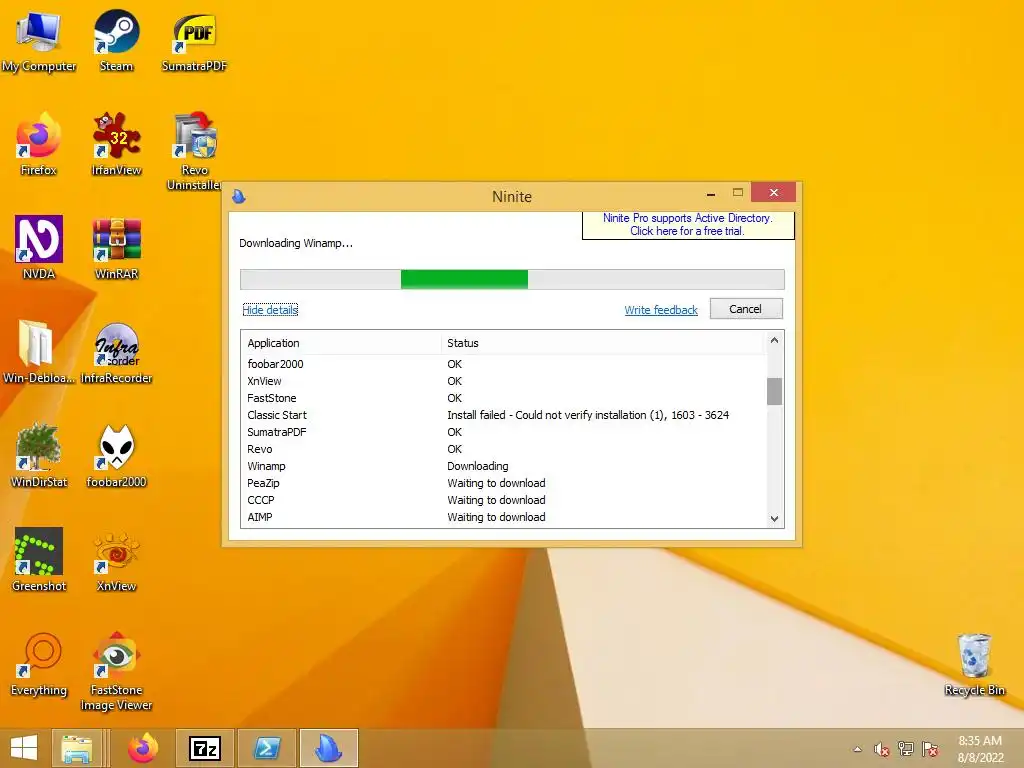Select the Revo row in list
The image size is (1024, 768).
click(x=503, y=449)
